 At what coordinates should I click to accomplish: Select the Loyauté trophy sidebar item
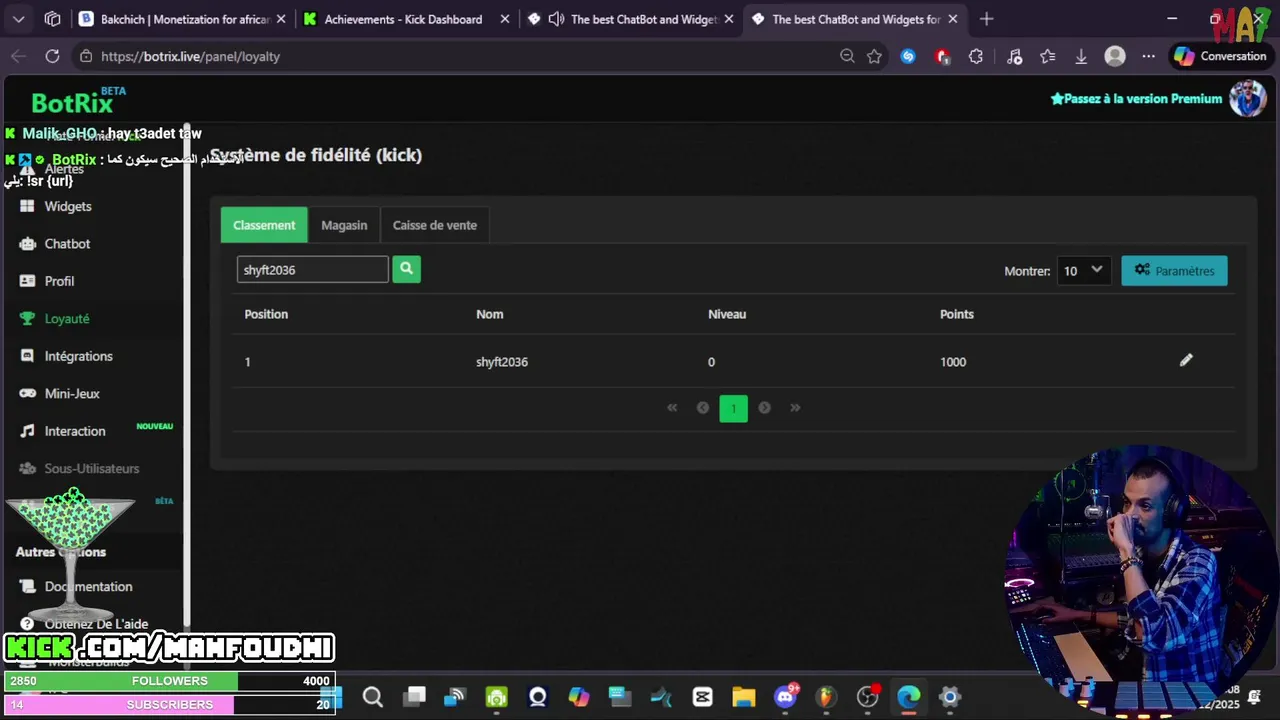(67, 319)
